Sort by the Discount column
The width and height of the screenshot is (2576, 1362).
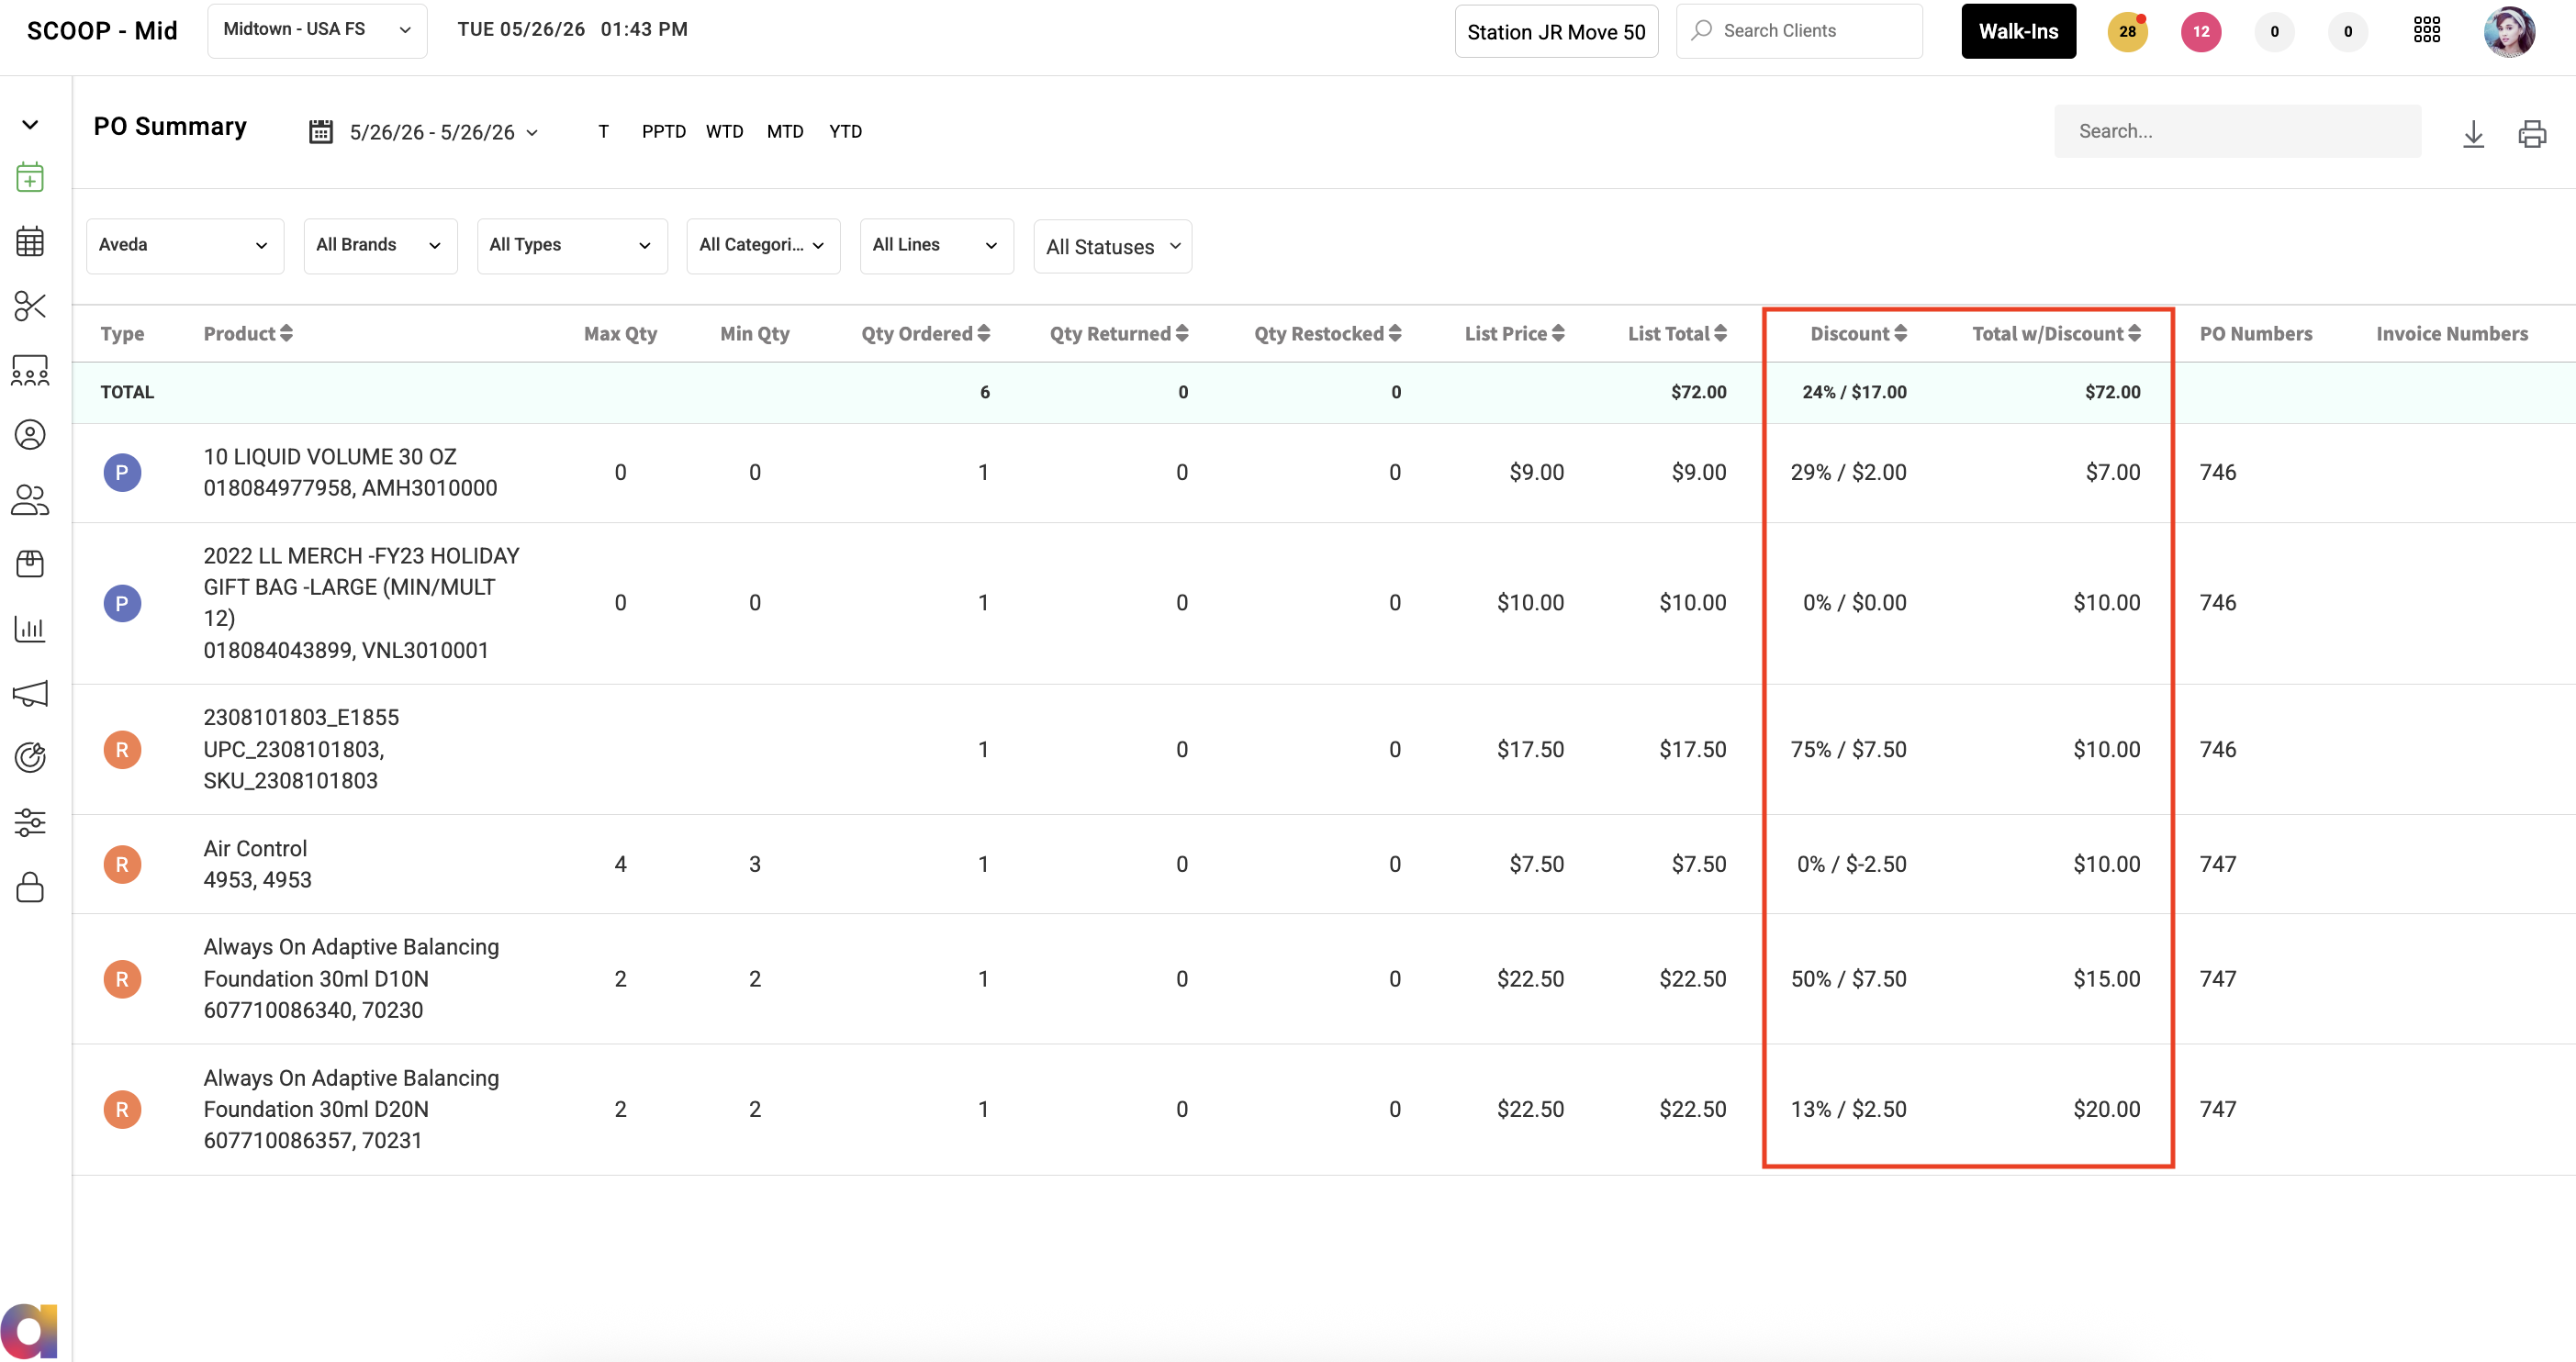point(1857,333)
